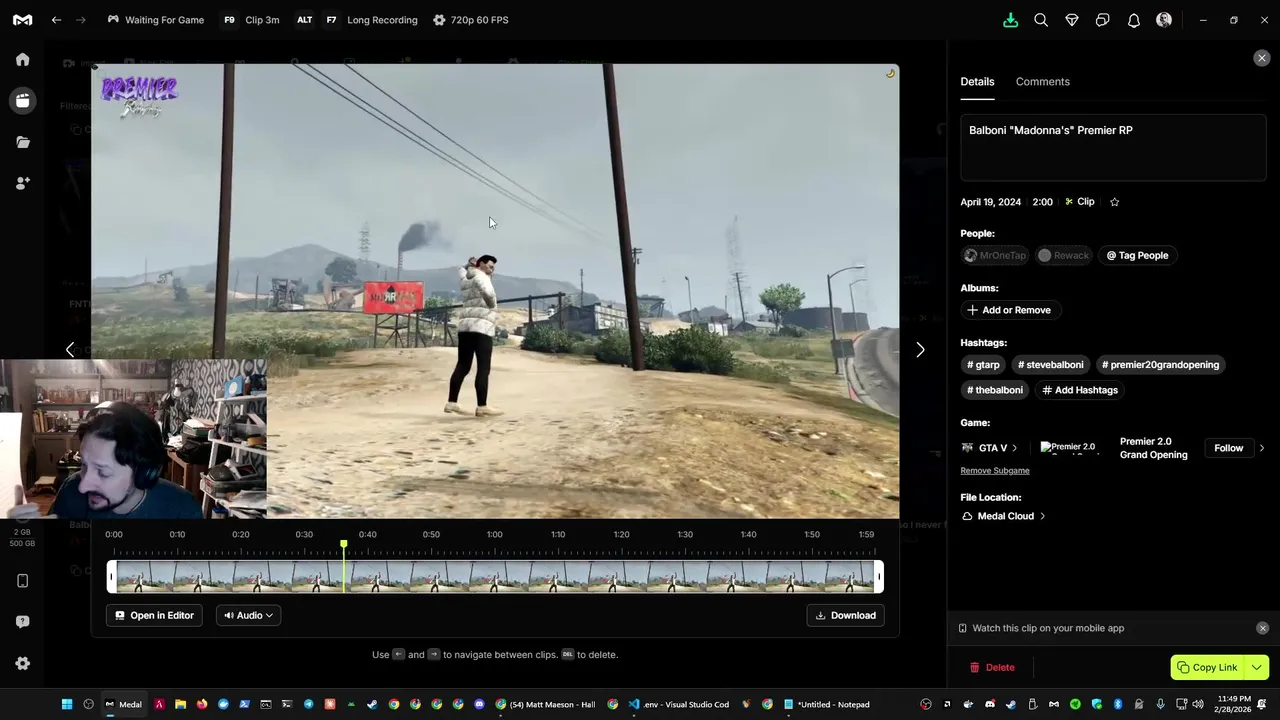Click the moon icon at video top-right corner
The height and width of the screenshot is (720, 1280).
[890, 73]
